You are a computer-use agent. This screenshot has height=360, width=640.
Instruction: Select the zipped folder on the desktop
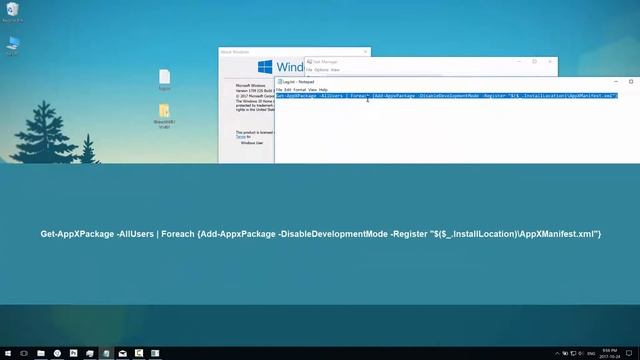click(164, 116)
